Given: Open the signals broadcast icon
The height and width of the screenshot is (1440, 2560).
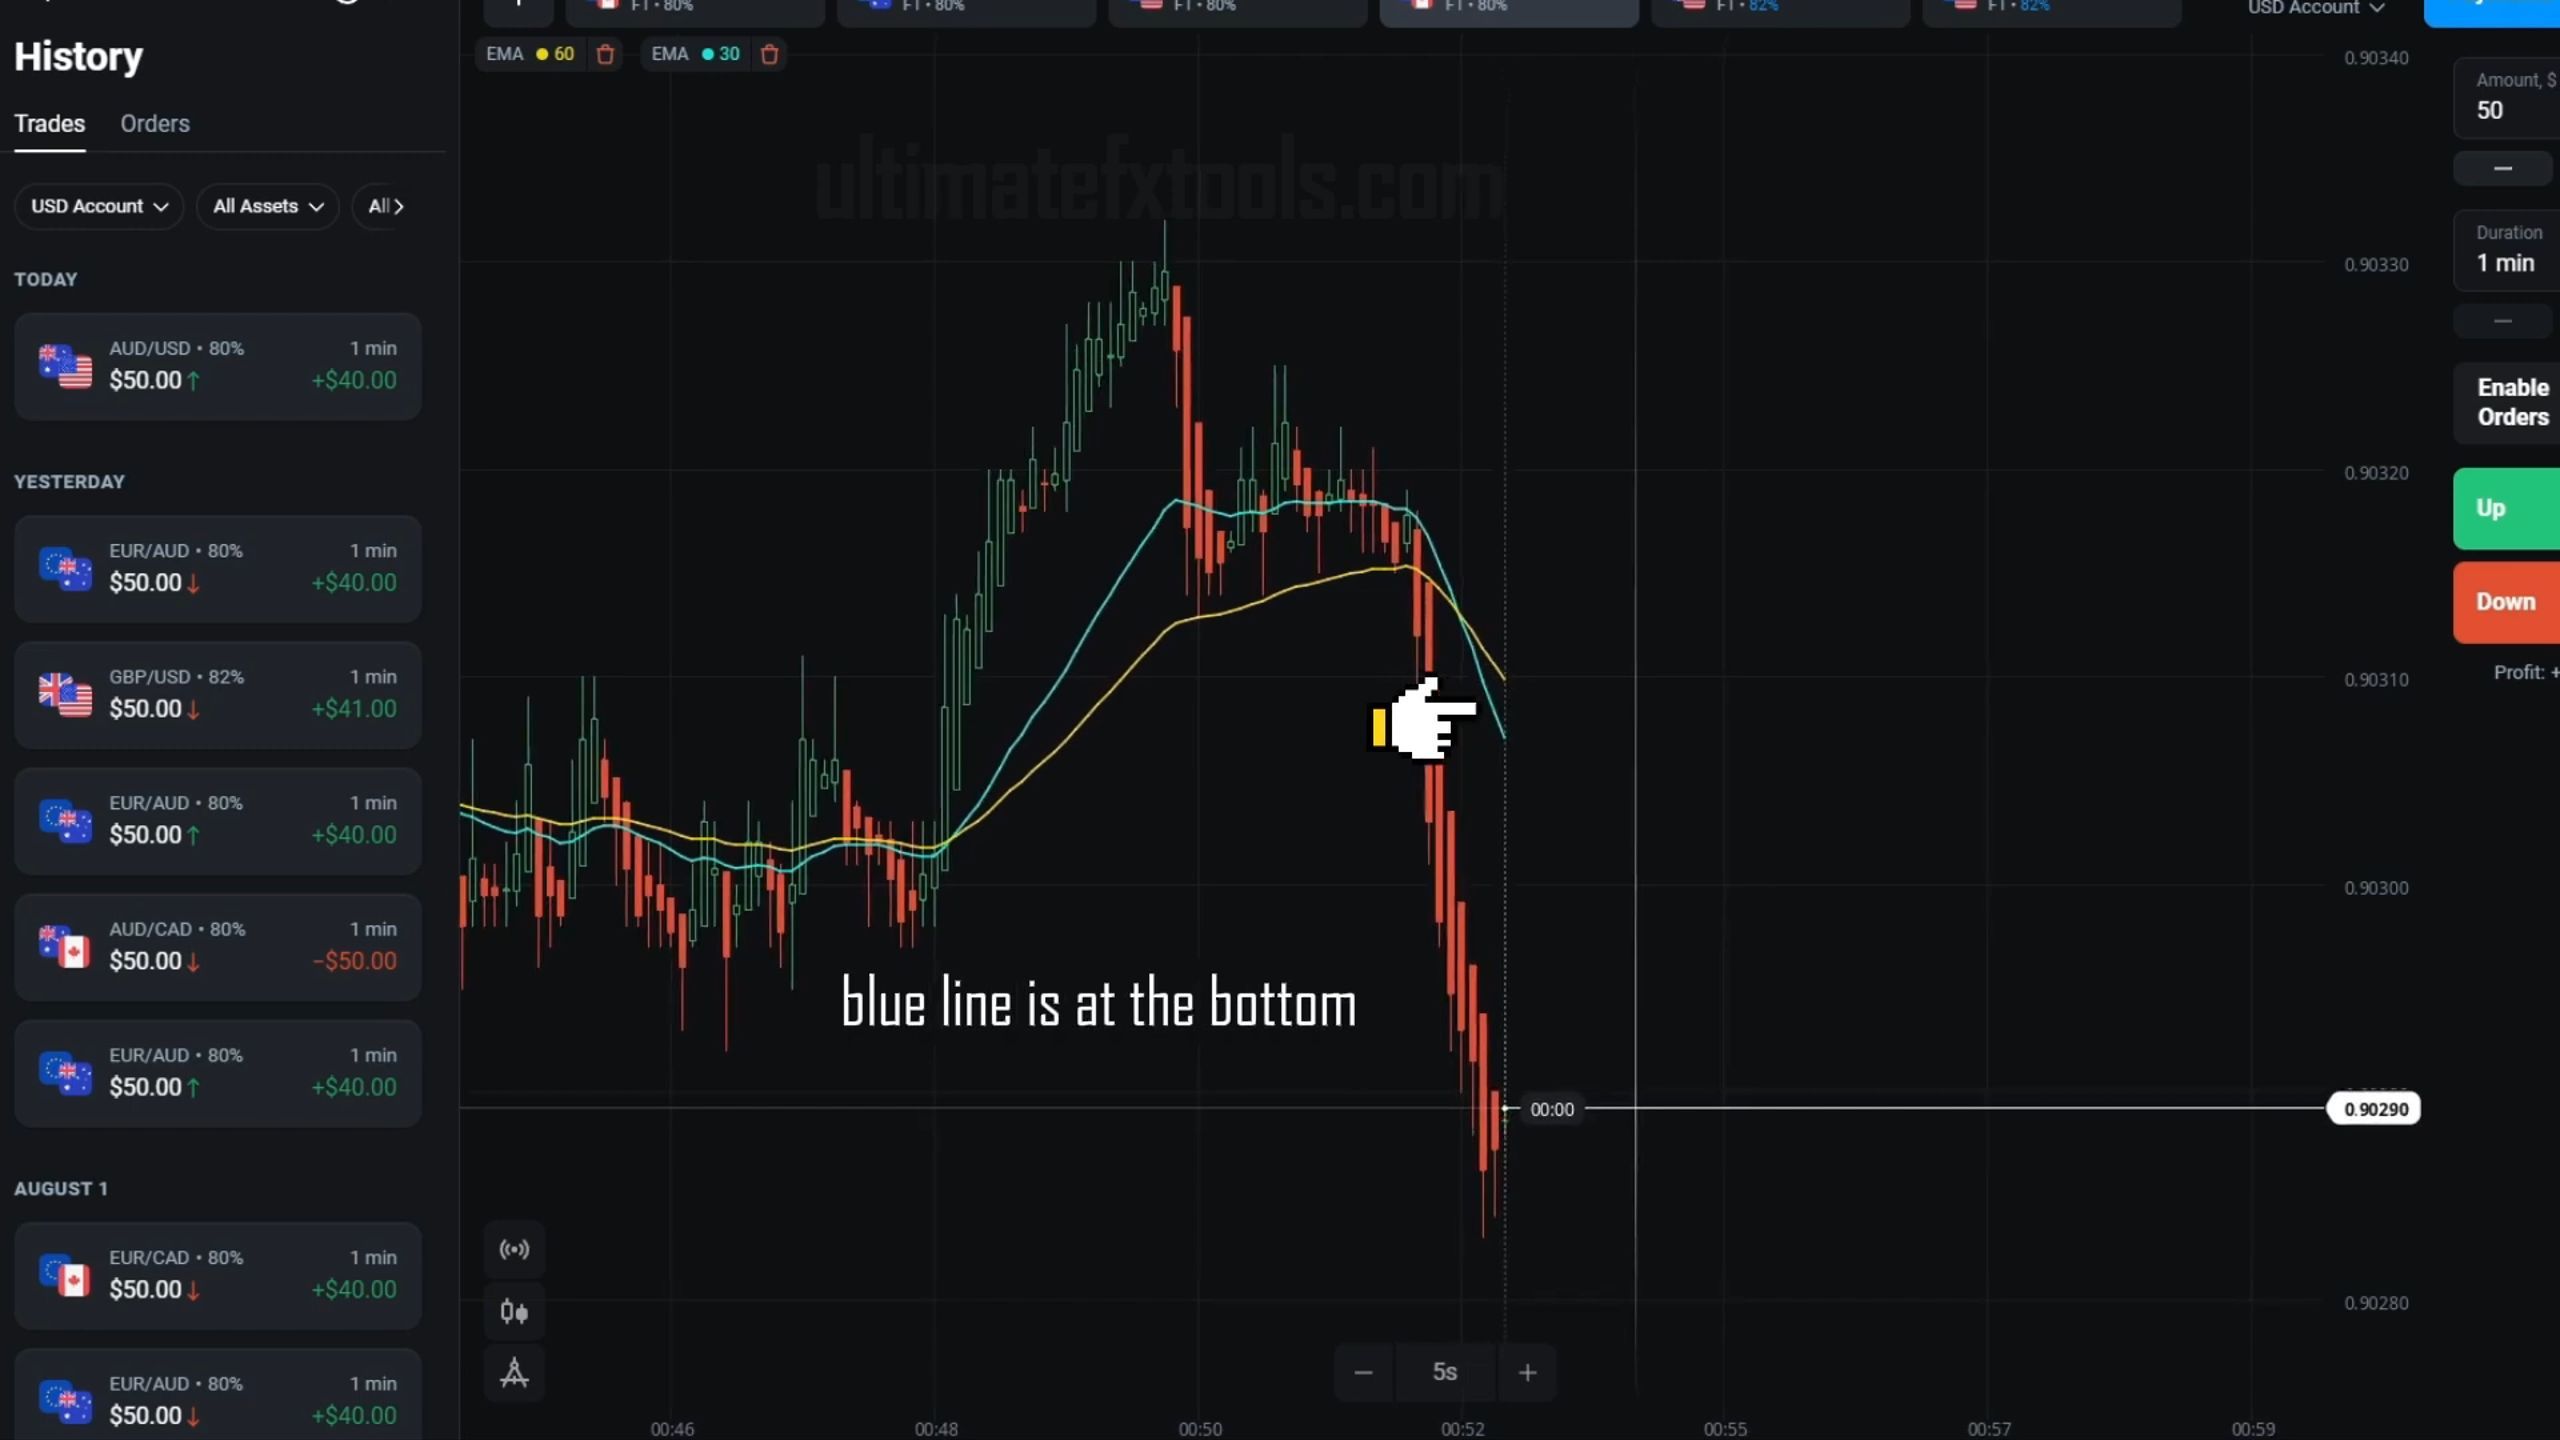Looking at the screenshot, I should (514, 1249).
